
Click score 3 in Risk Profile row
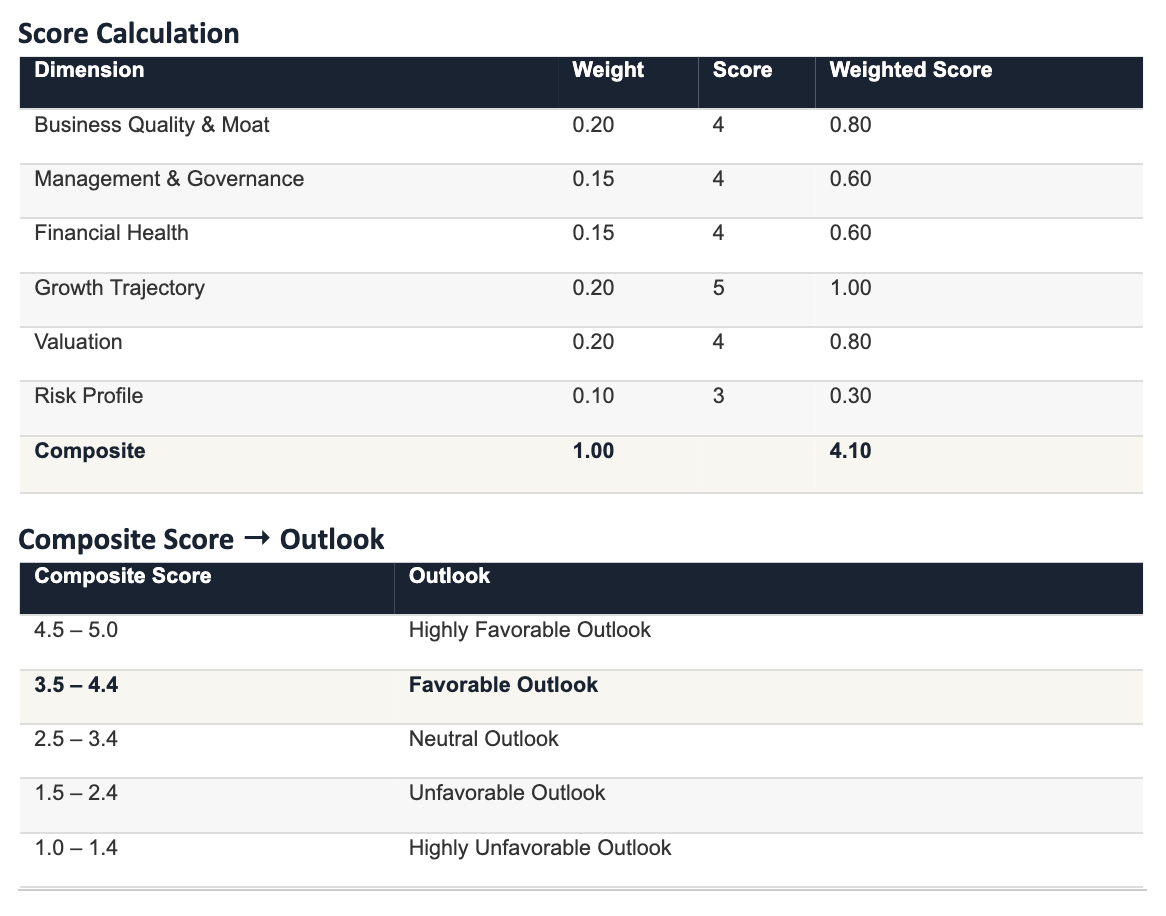(718, 396)
